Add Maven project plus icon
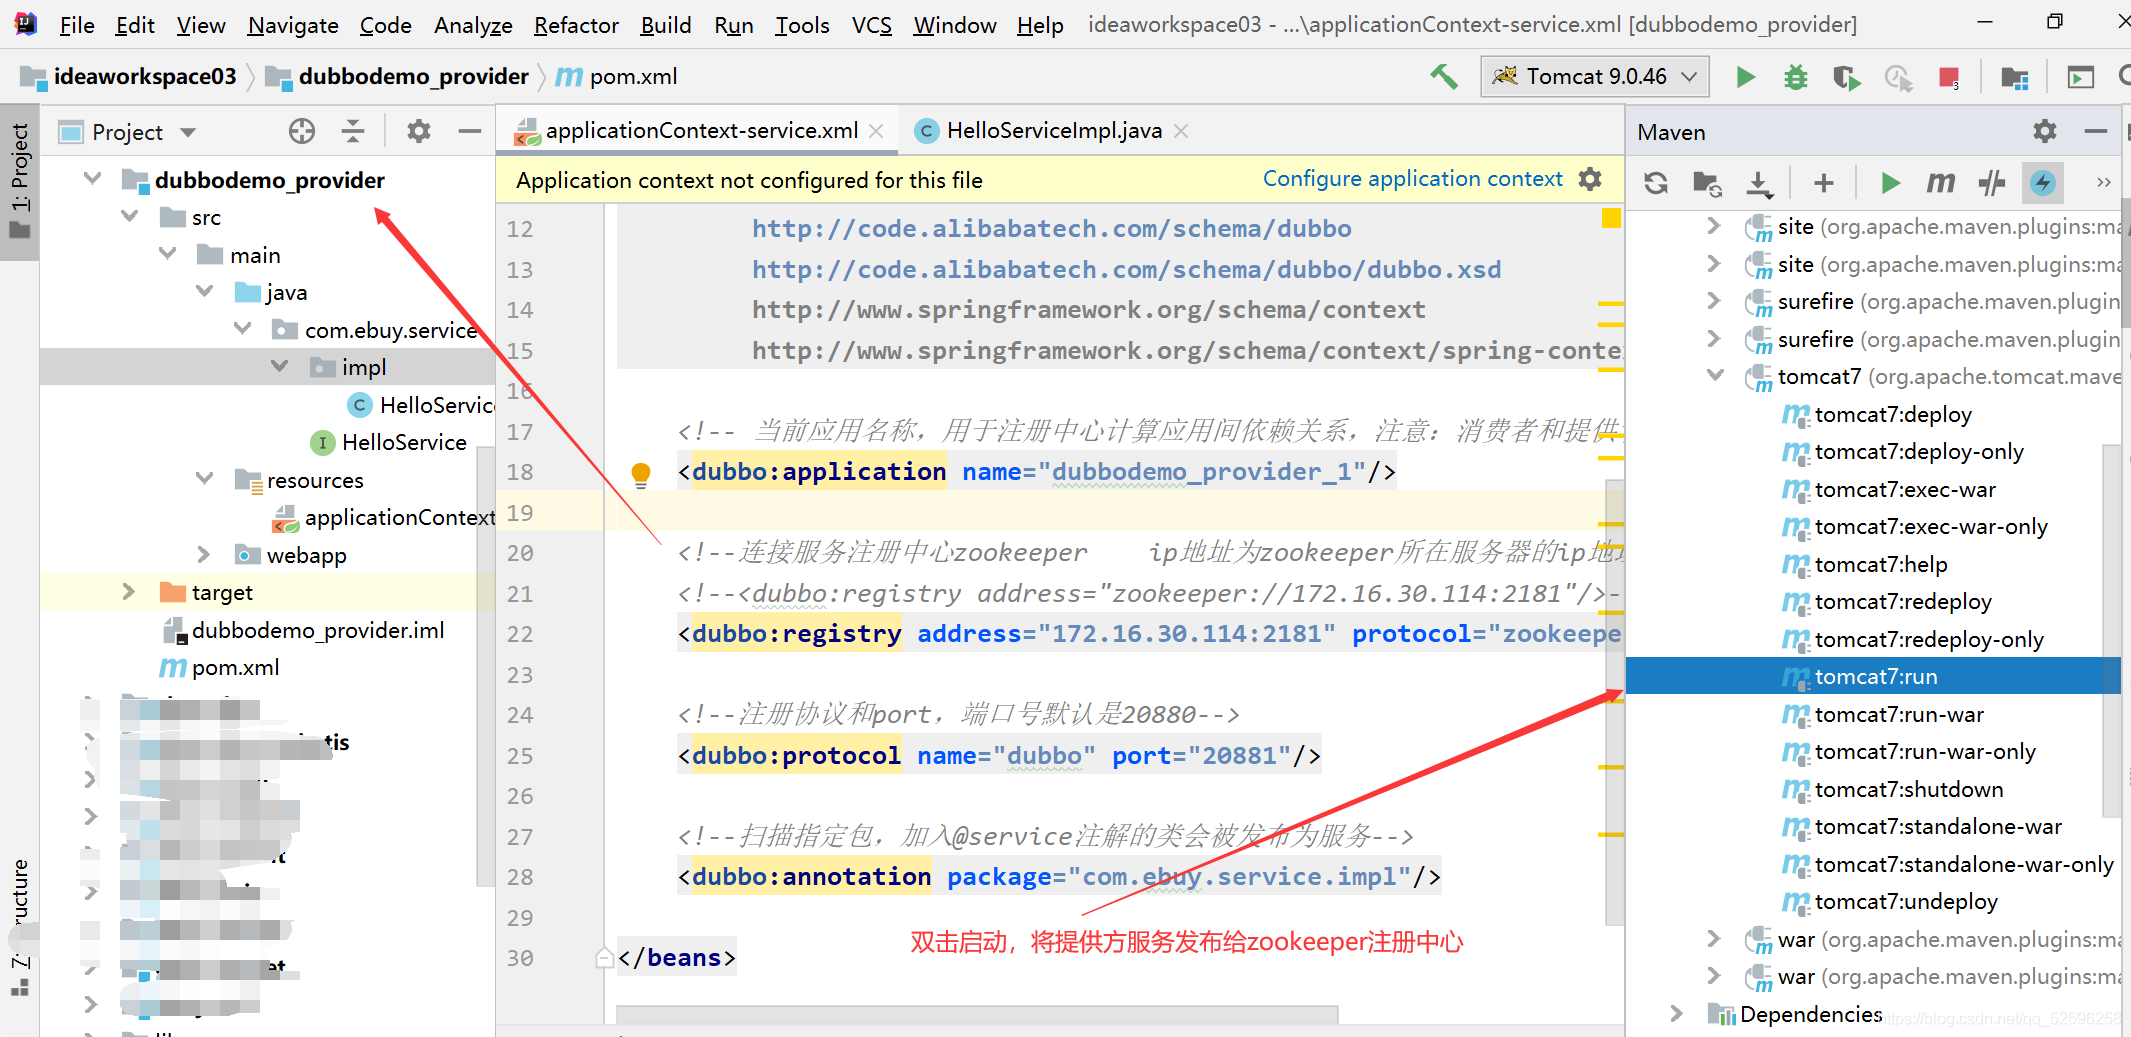Screen dimensions: 2131x1037 tap(1824, 182)
